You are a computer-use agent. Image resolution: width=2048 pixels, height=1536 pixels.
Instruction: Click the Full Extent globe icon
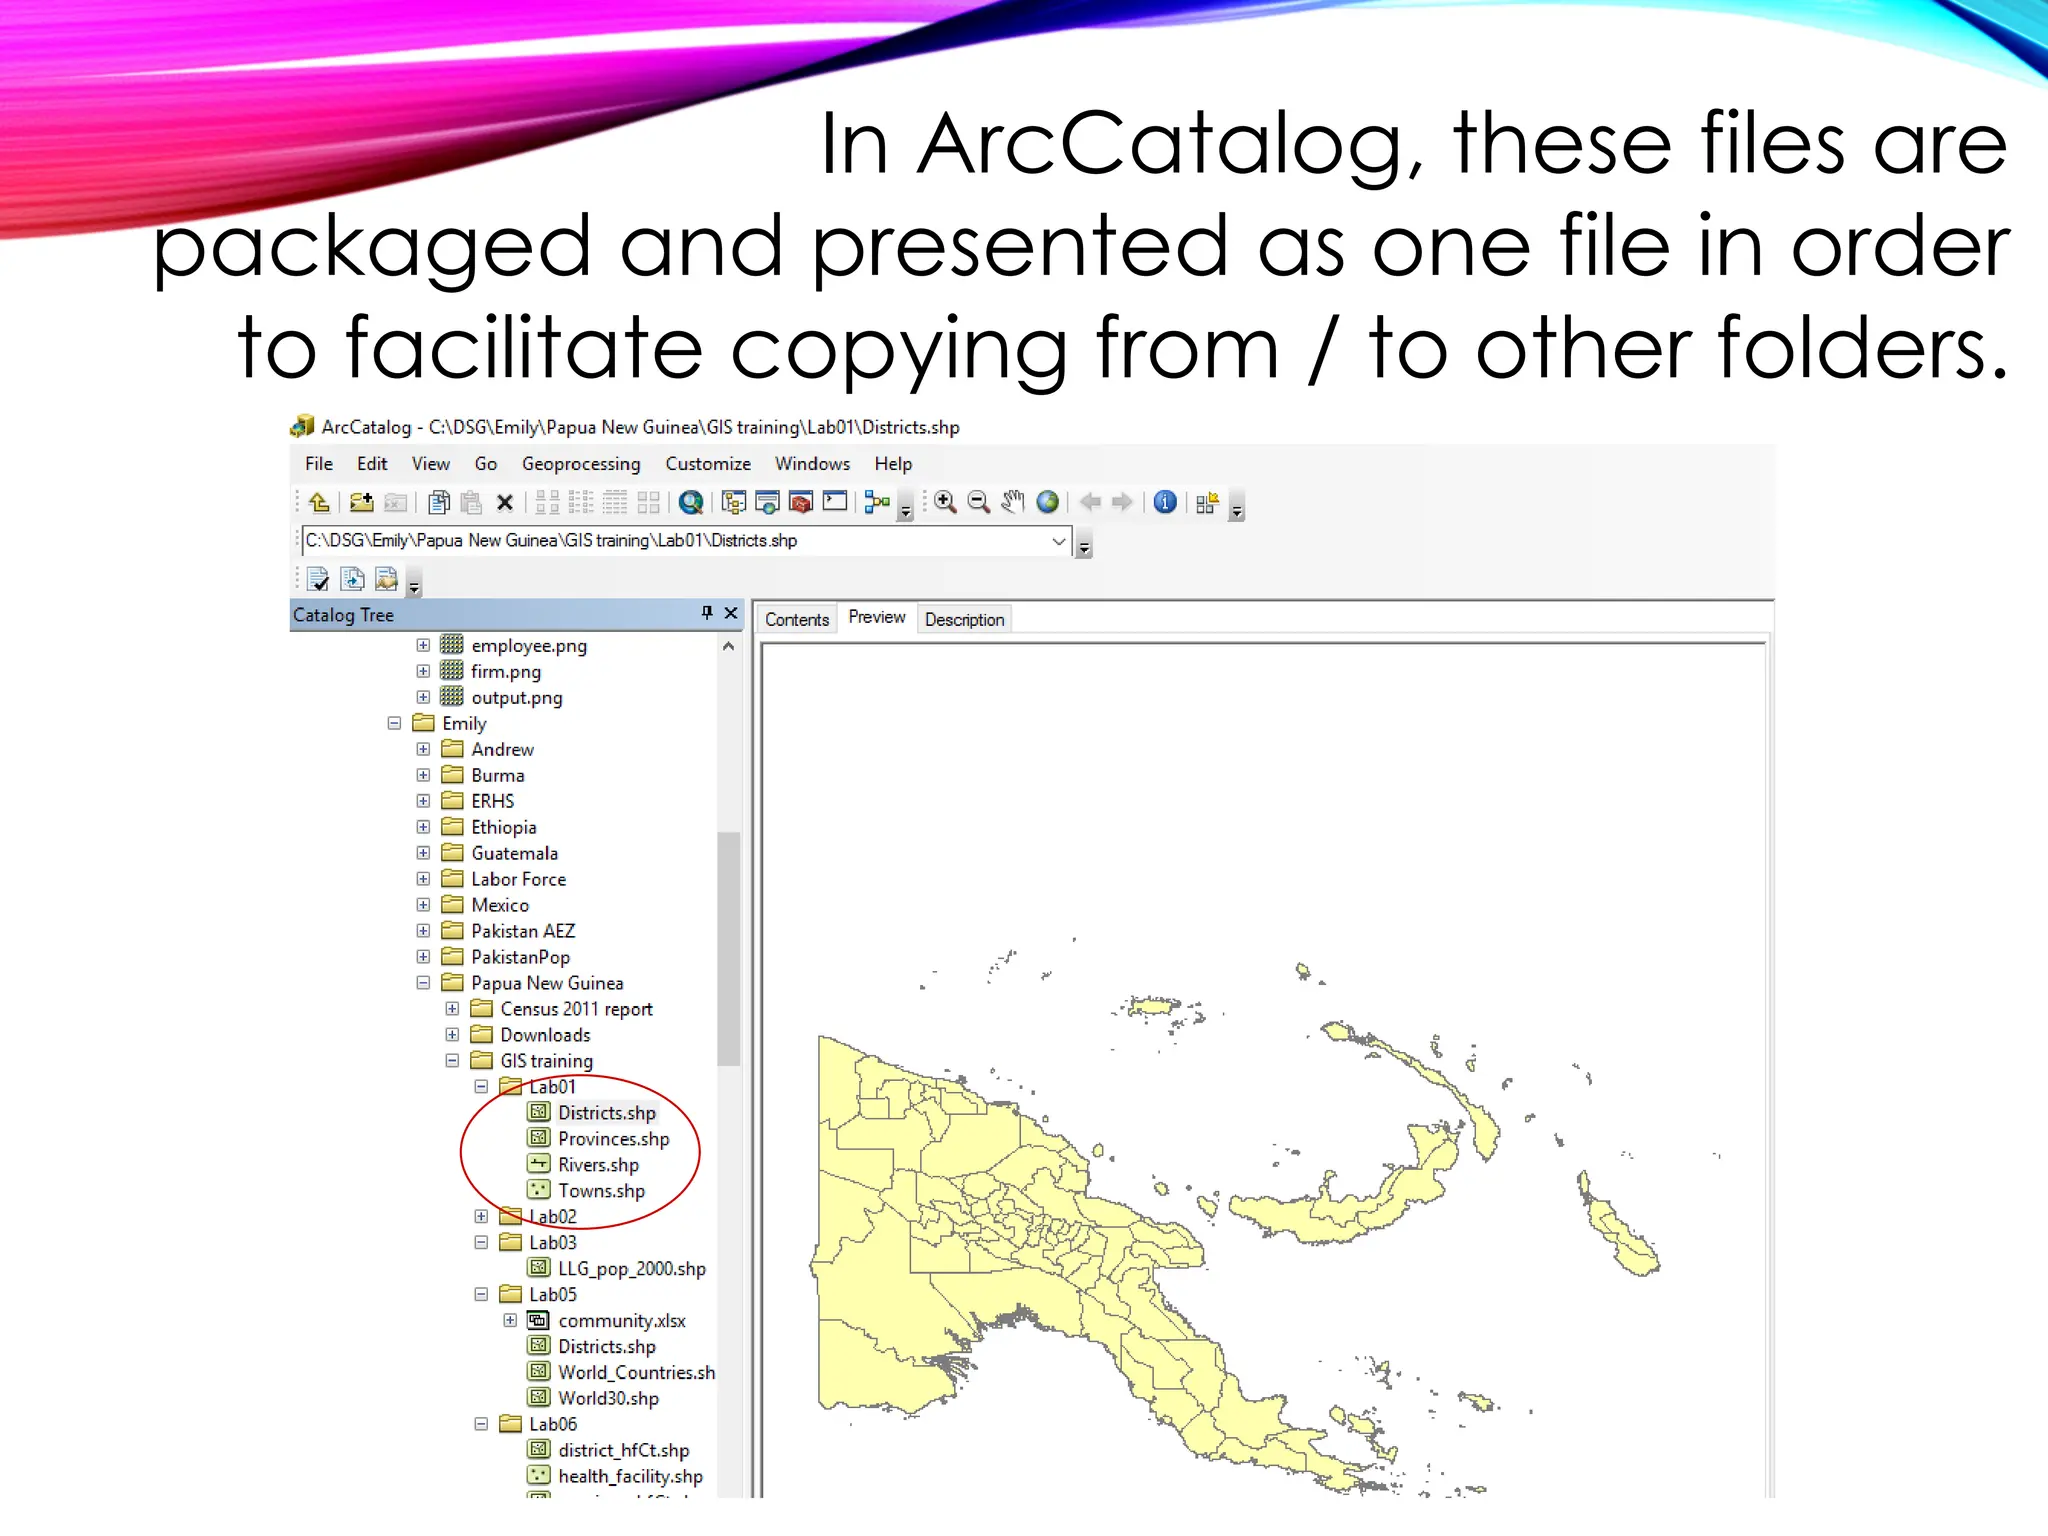point(1047,502)
